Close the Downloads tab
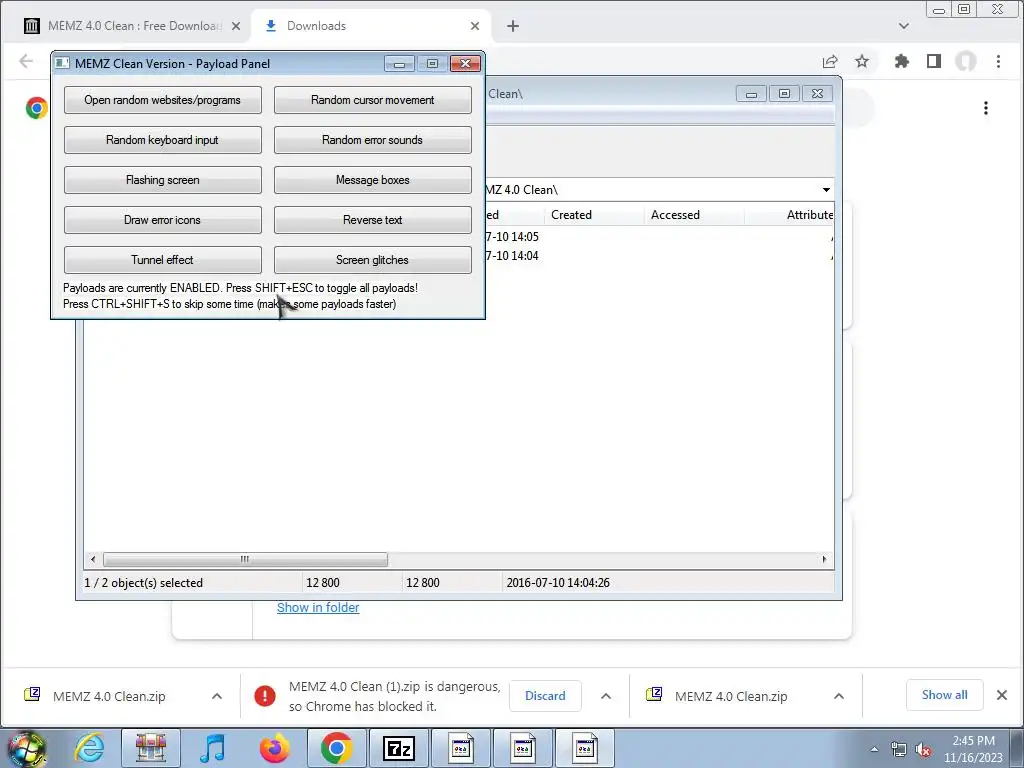Viewport: 1024px width, 768px height. click(475, 26)
